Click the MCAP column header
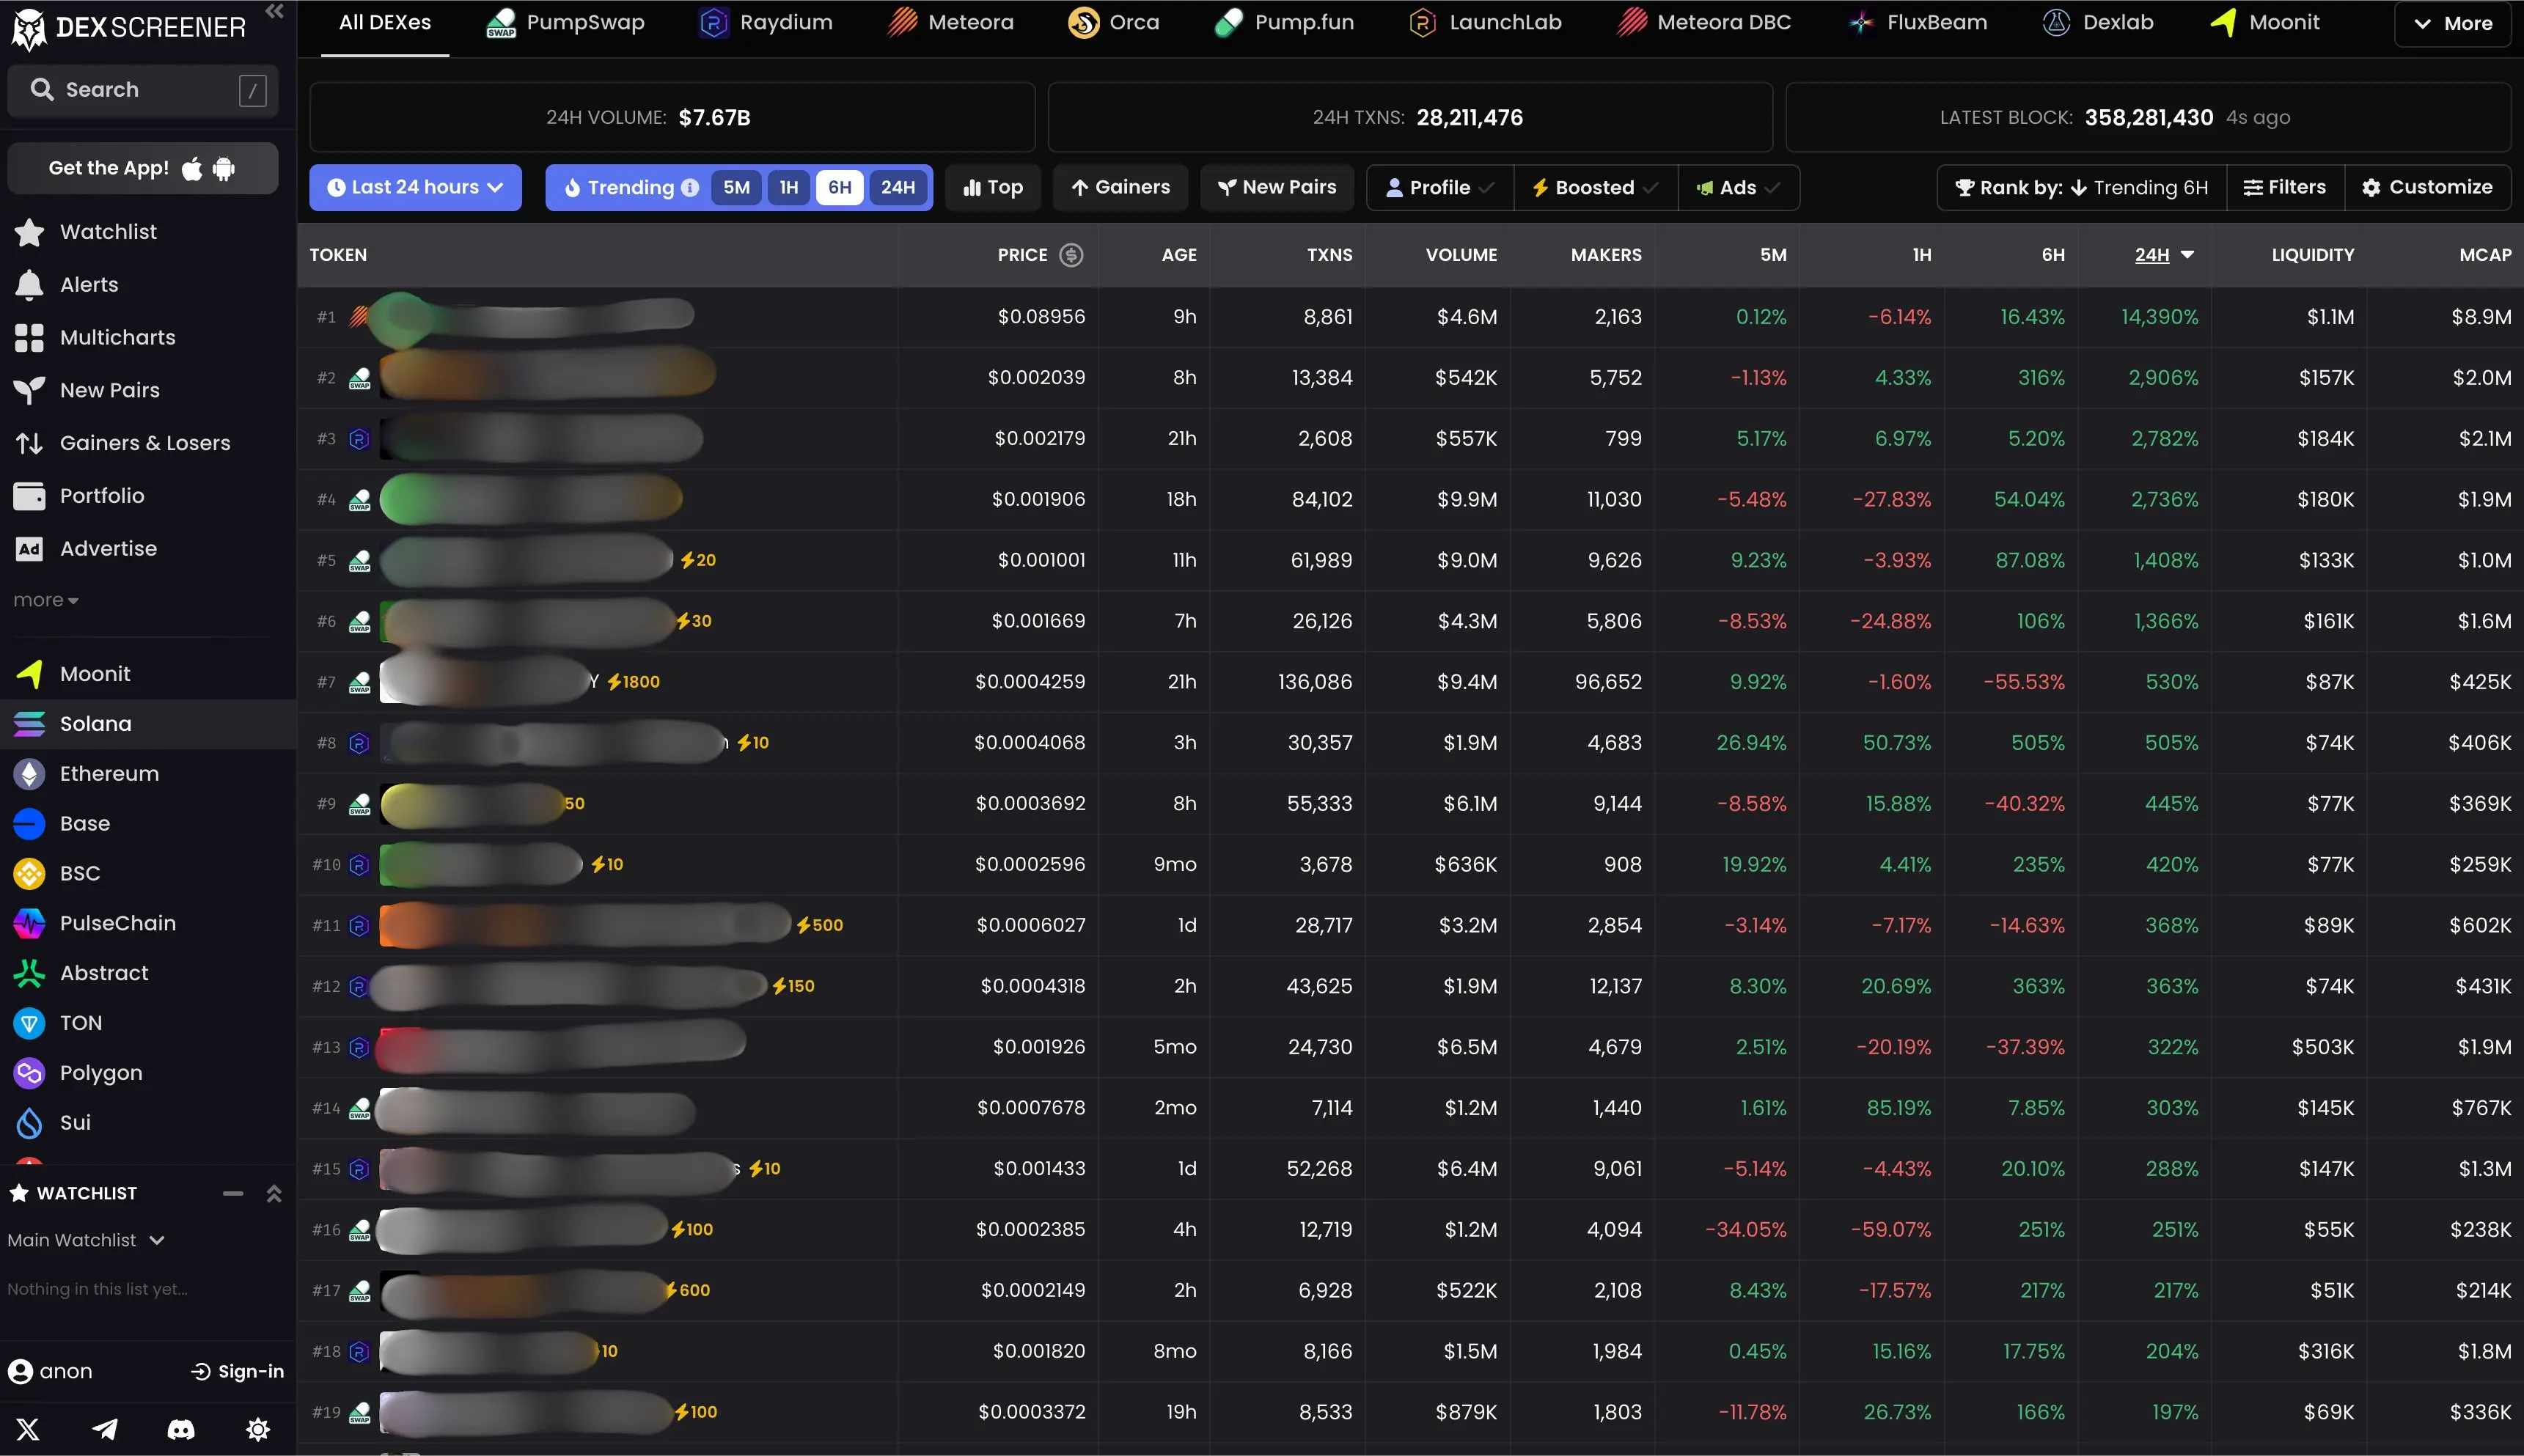Screen dimensions: 2524x1456 click(x=2485, y=255)
